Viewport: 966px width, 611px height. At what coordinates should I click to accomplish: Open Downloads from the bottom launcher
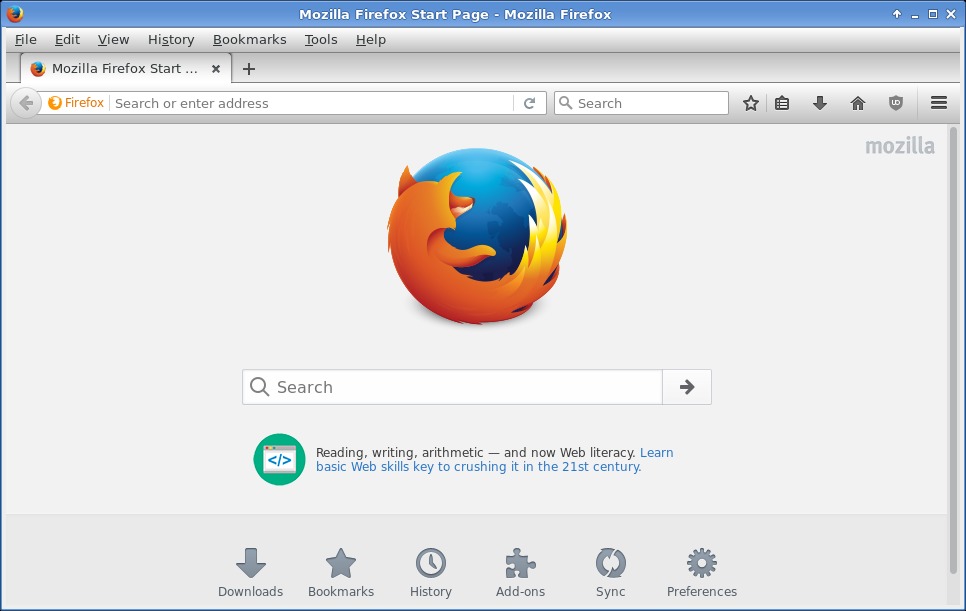pyautogui.click(x=250, y=573)
